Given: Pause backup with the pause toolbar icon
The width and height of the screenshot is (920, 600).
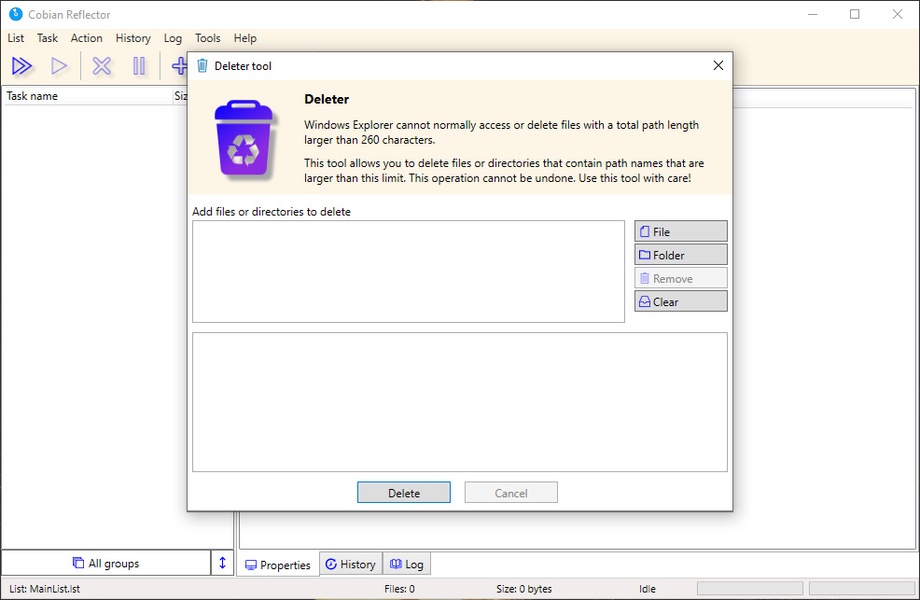Looking at the screenshot, I should pos(139,66).
